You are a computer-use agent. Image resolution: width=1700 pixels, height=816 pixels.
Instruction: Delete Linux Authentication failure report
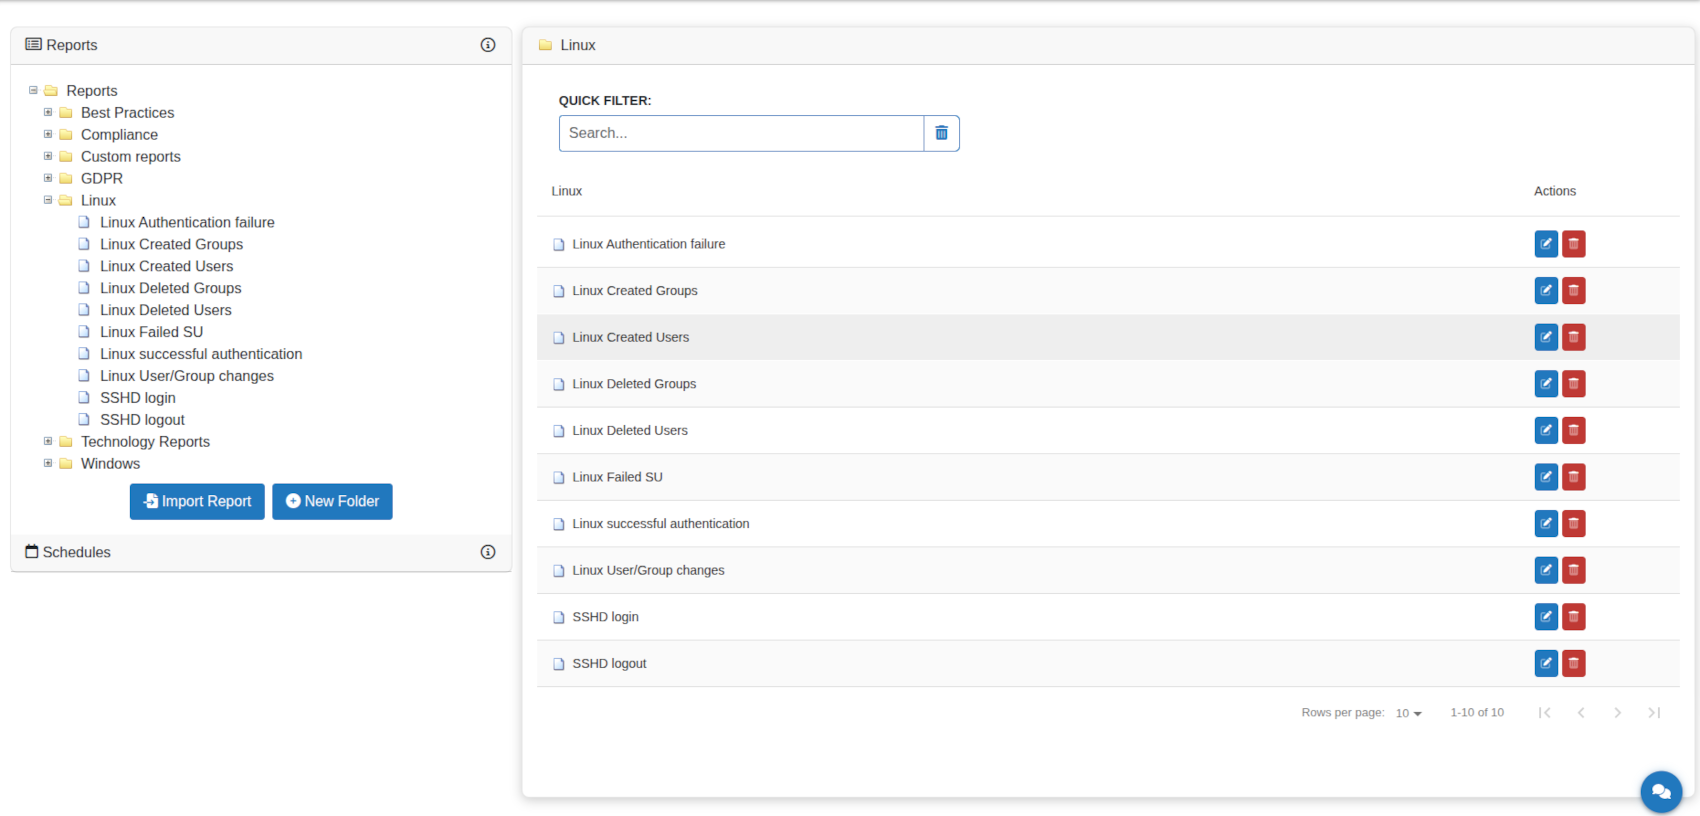[1573, 244]
